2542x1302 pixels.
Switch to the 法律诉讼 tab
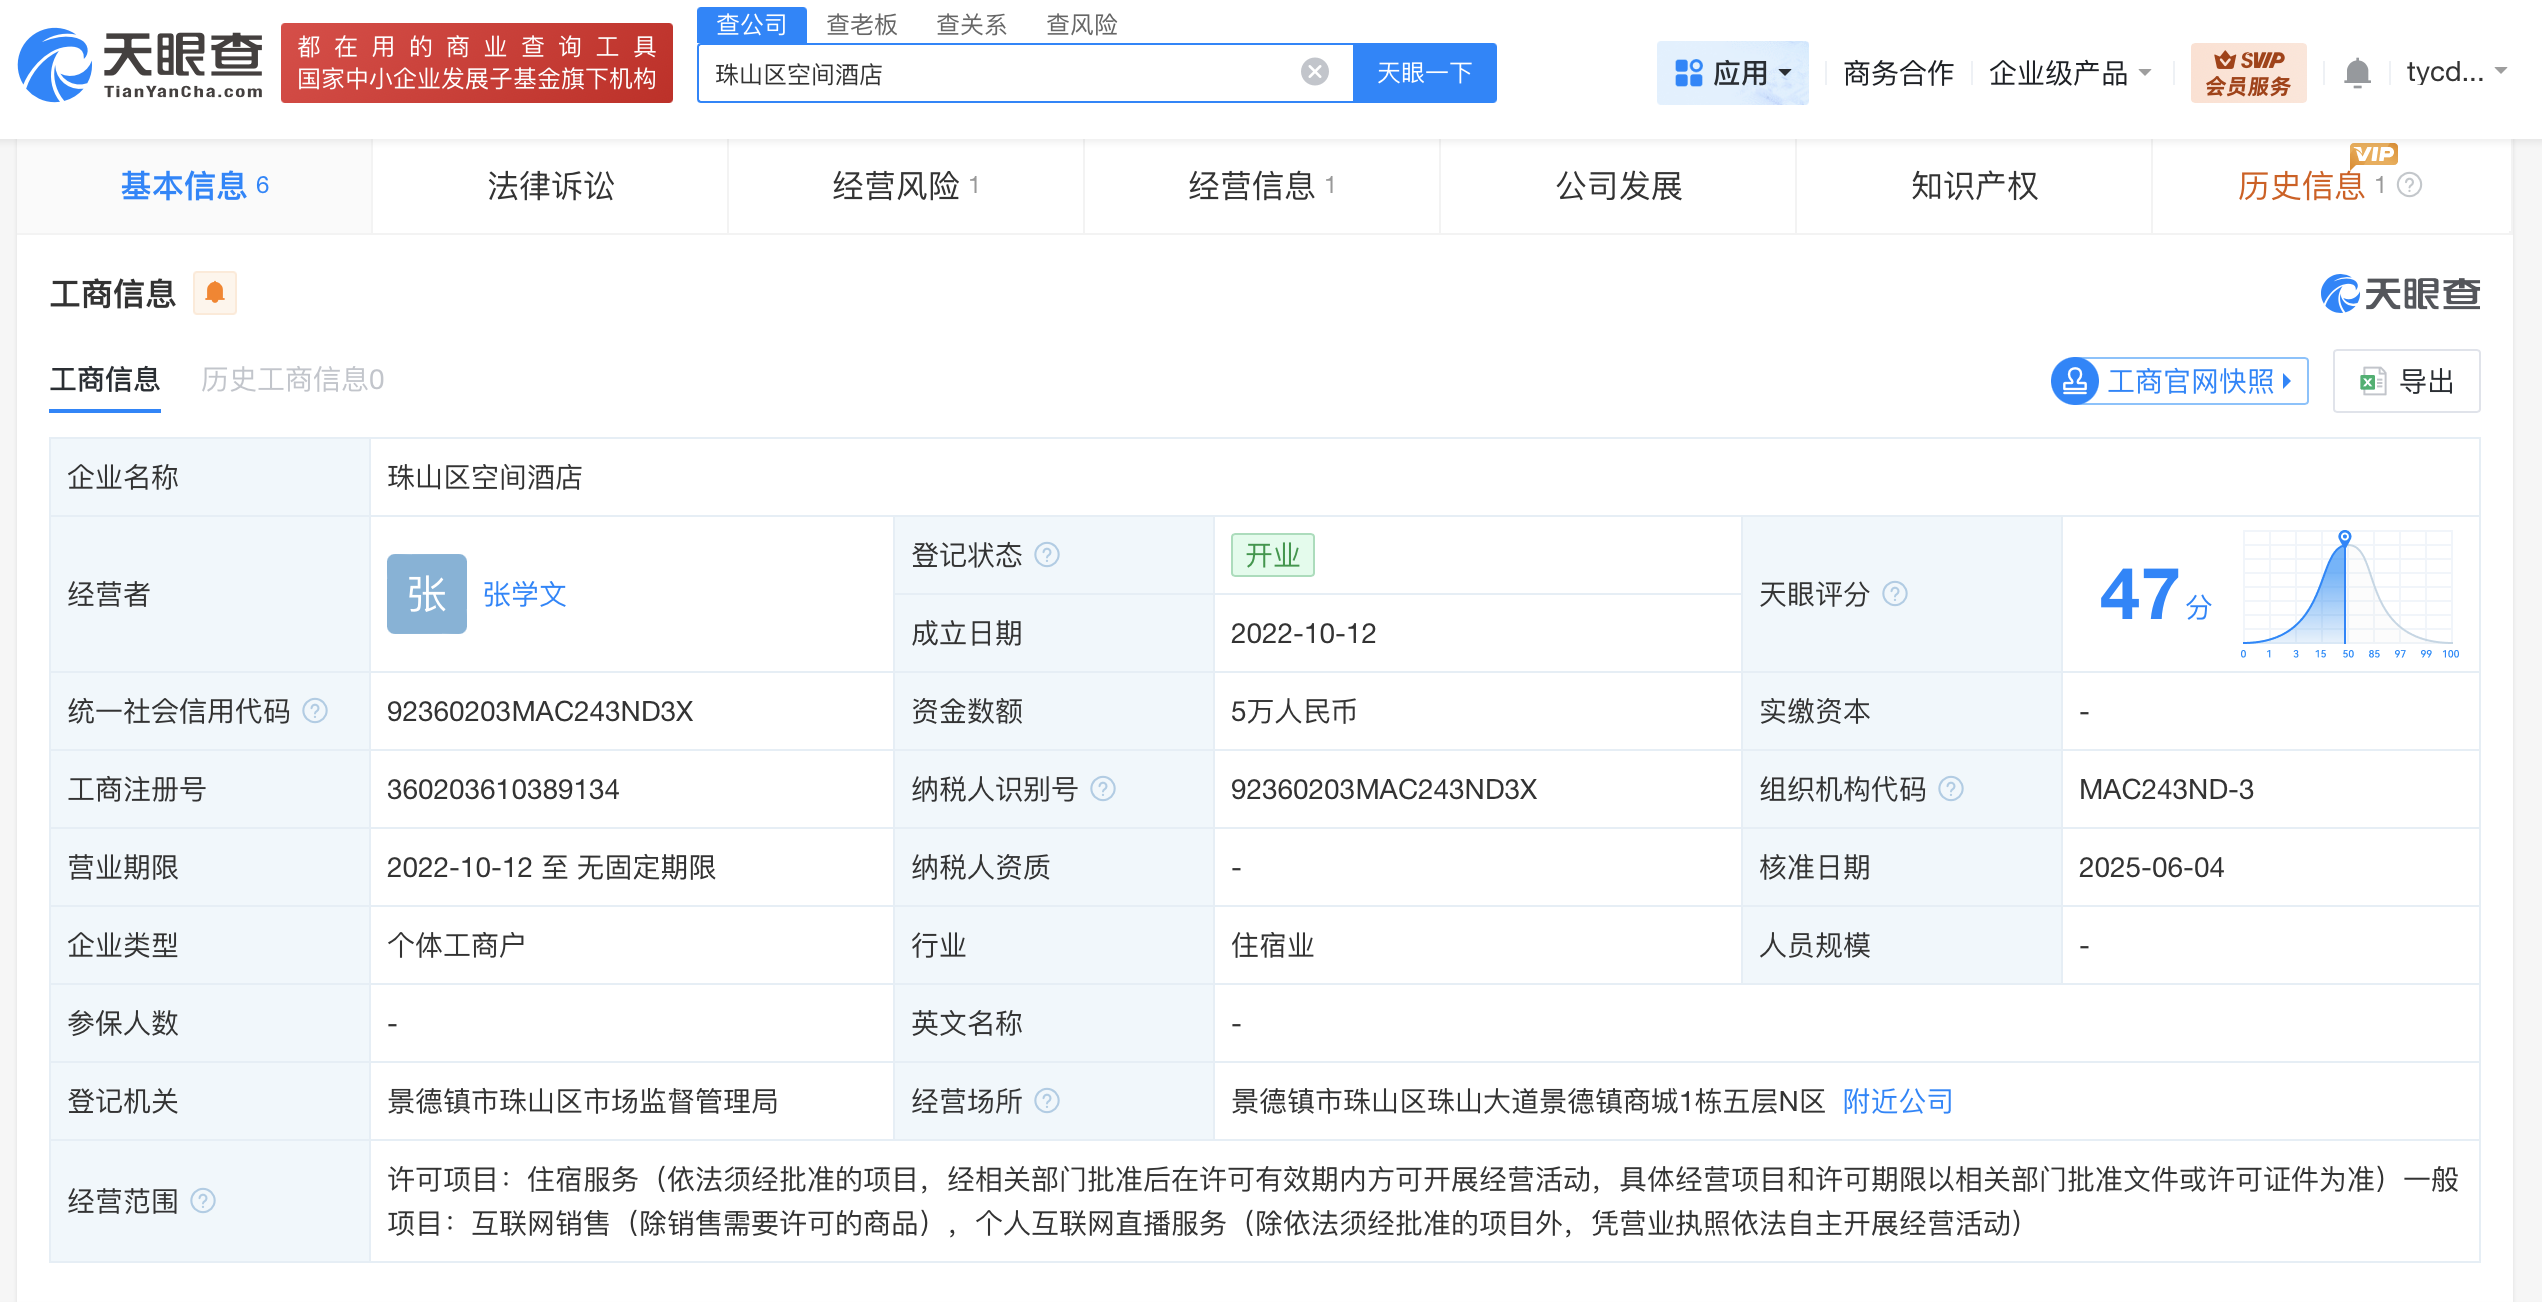pos(550,186)
